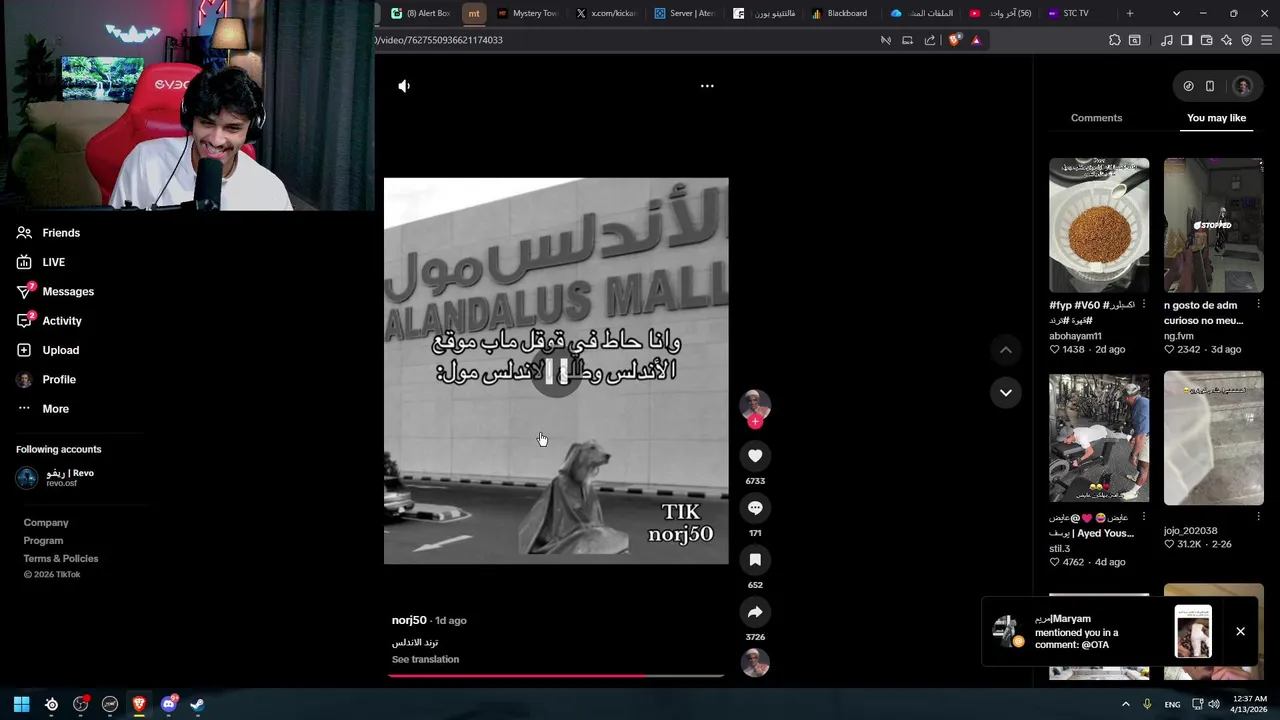Screen dimensions: 1280x720
Task: Click the Brave Shields lion icon
Action: [x=954, y=40]
